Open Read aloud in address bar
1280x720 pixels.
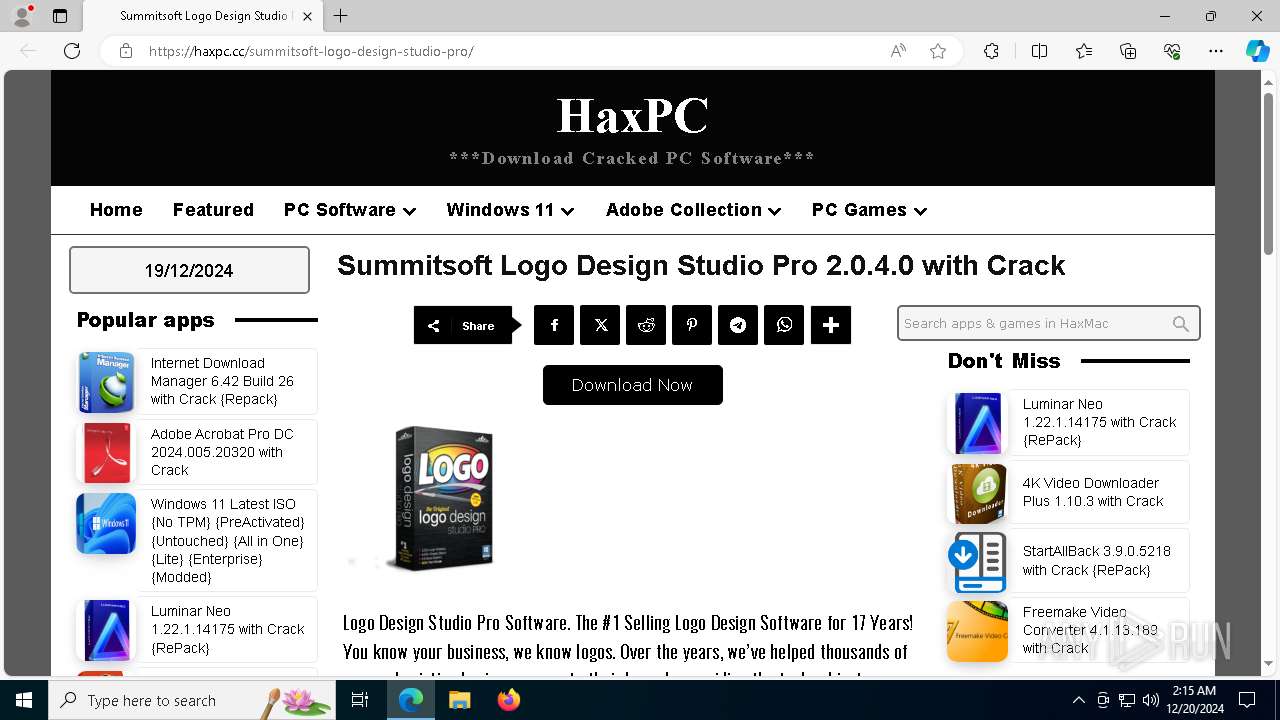point(898,51)
